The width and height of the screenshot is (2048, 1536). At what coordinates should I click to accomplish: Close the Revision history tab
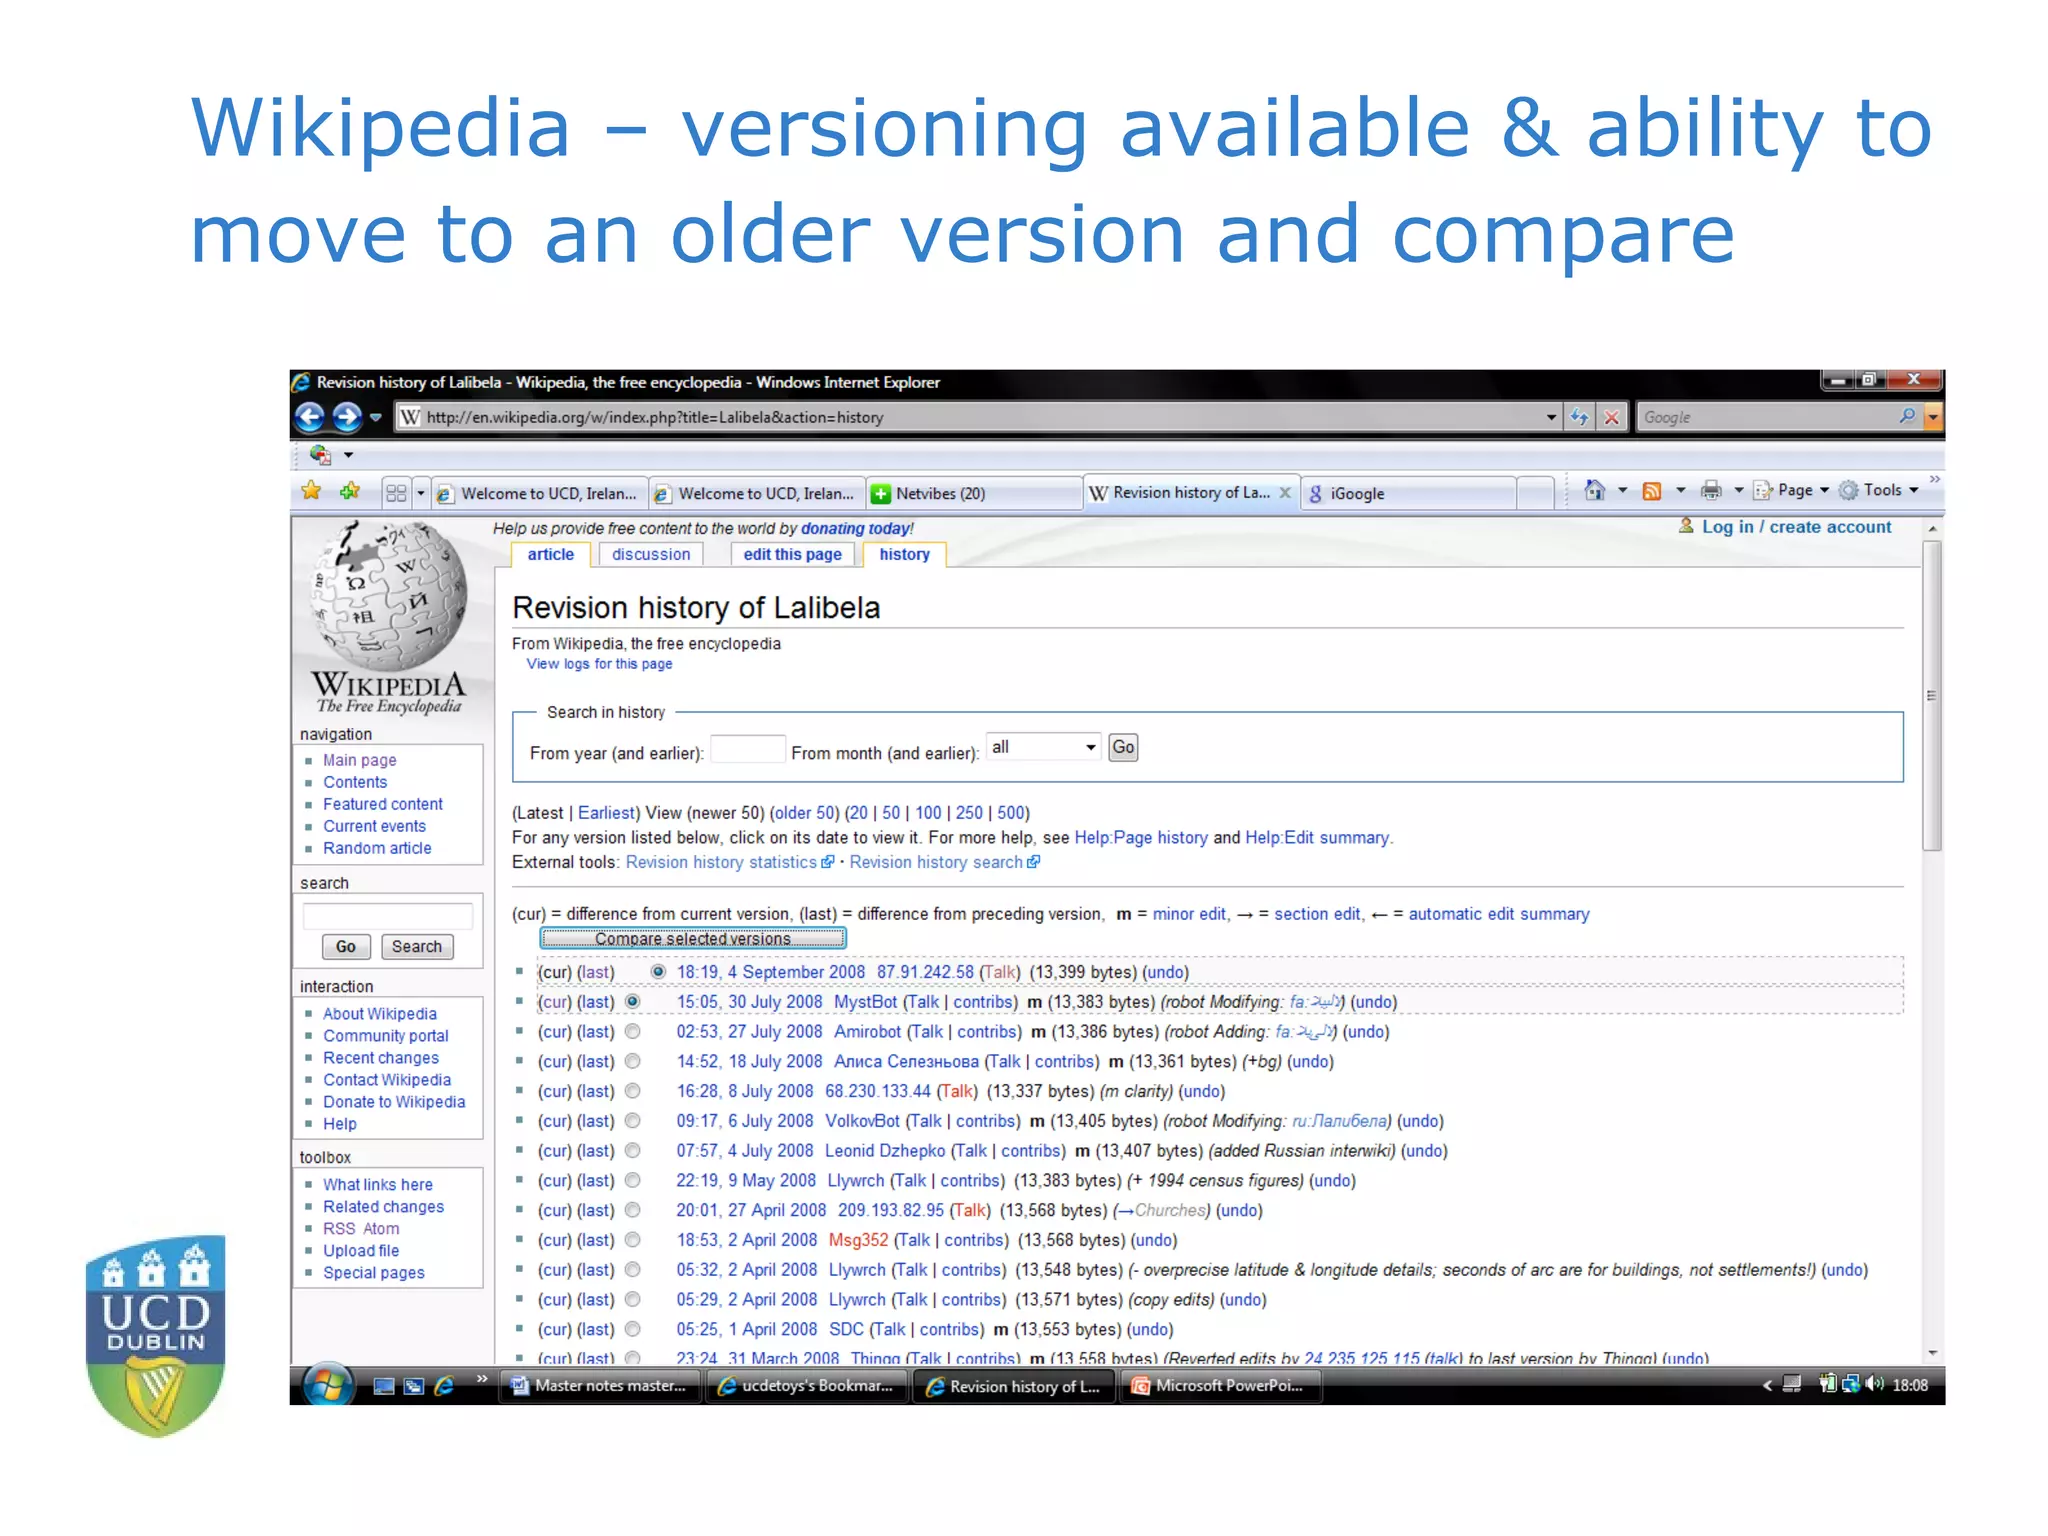click(1285, 493)
